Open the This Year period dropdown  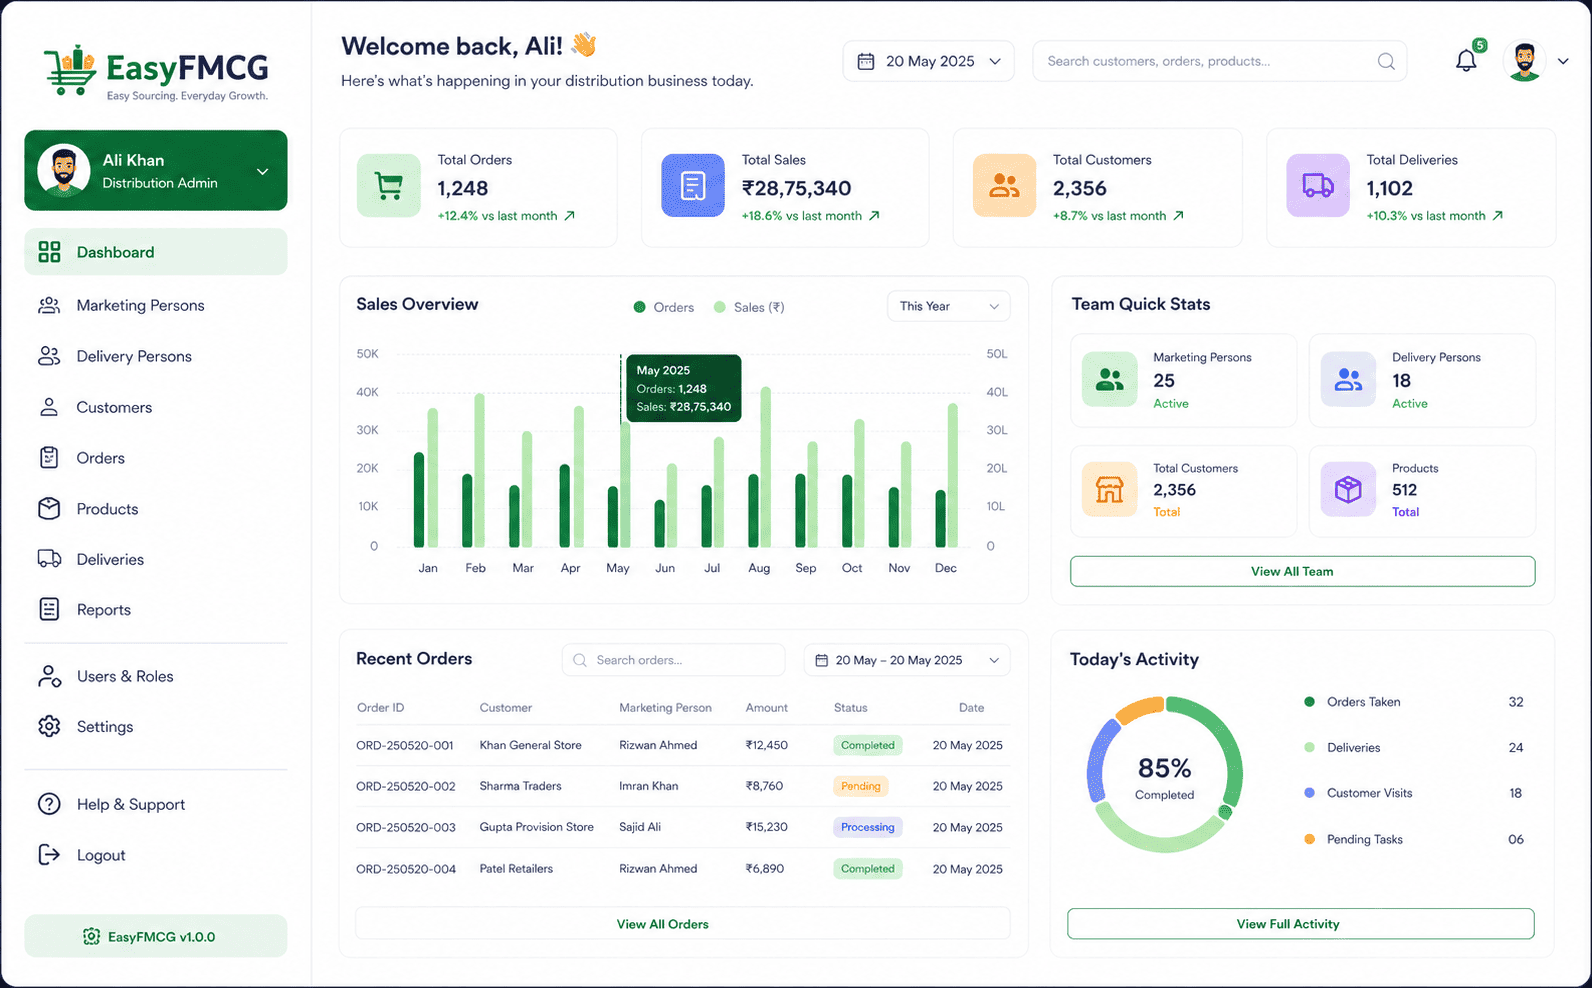click(948, 306)
